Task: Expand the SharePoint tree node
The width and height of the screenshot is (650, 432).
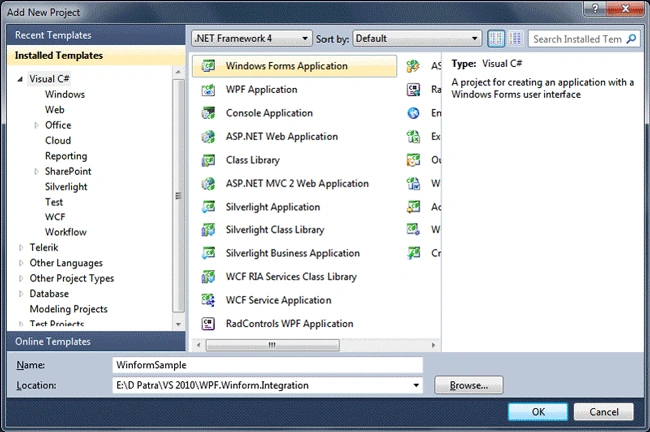Action: (x=36, y=171)
